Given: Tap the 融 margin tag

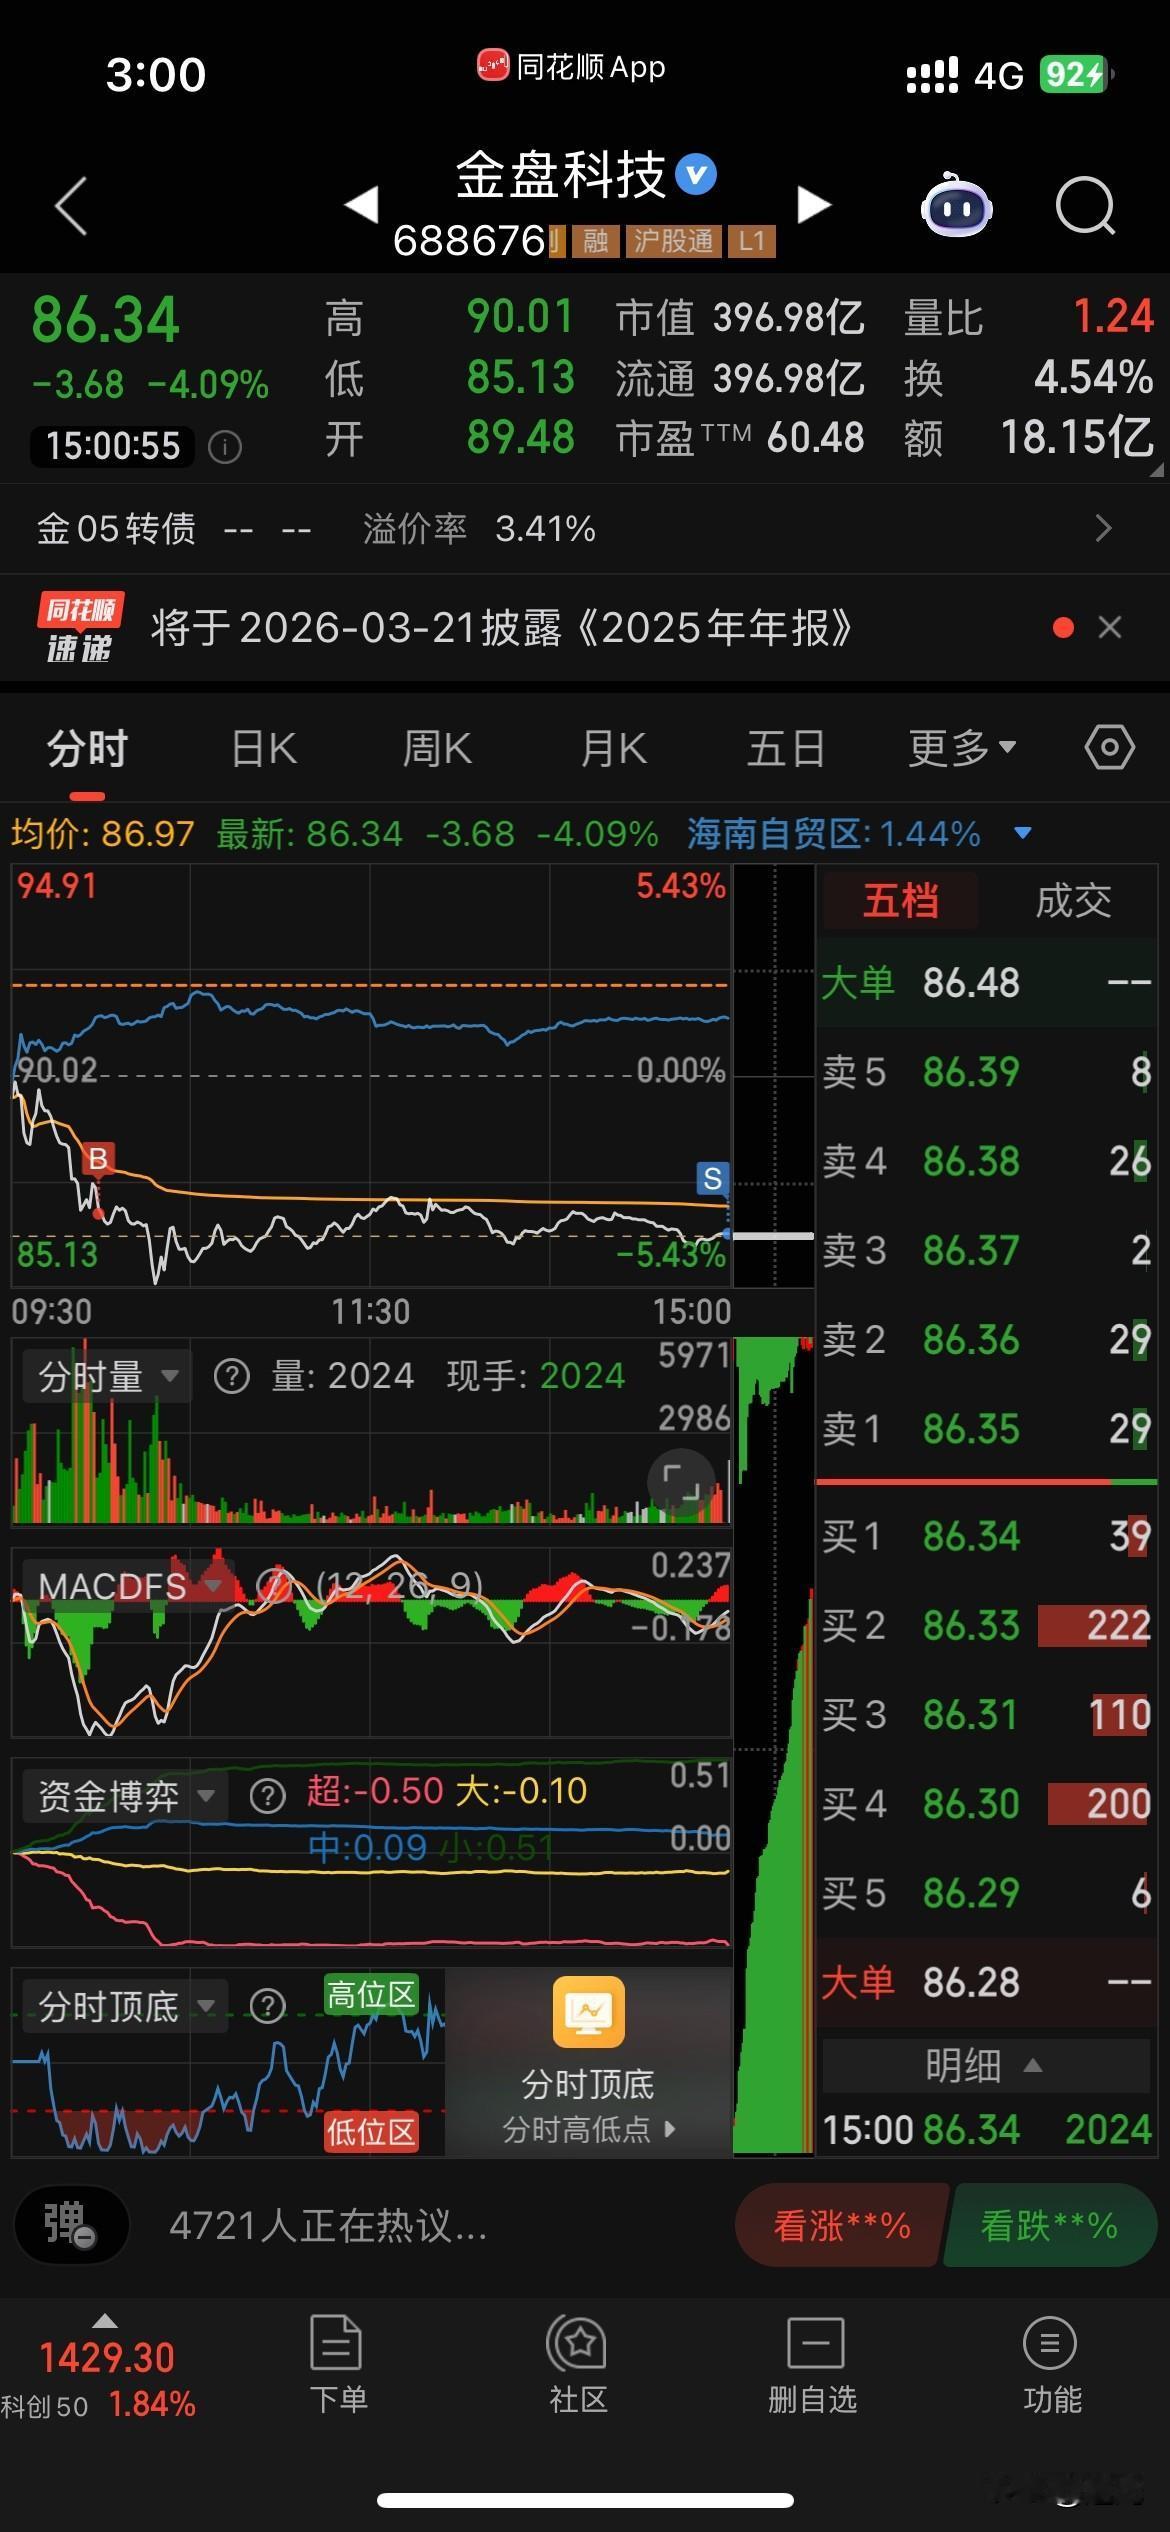Looking at the screenshot, I should click(x=595, y=241).
